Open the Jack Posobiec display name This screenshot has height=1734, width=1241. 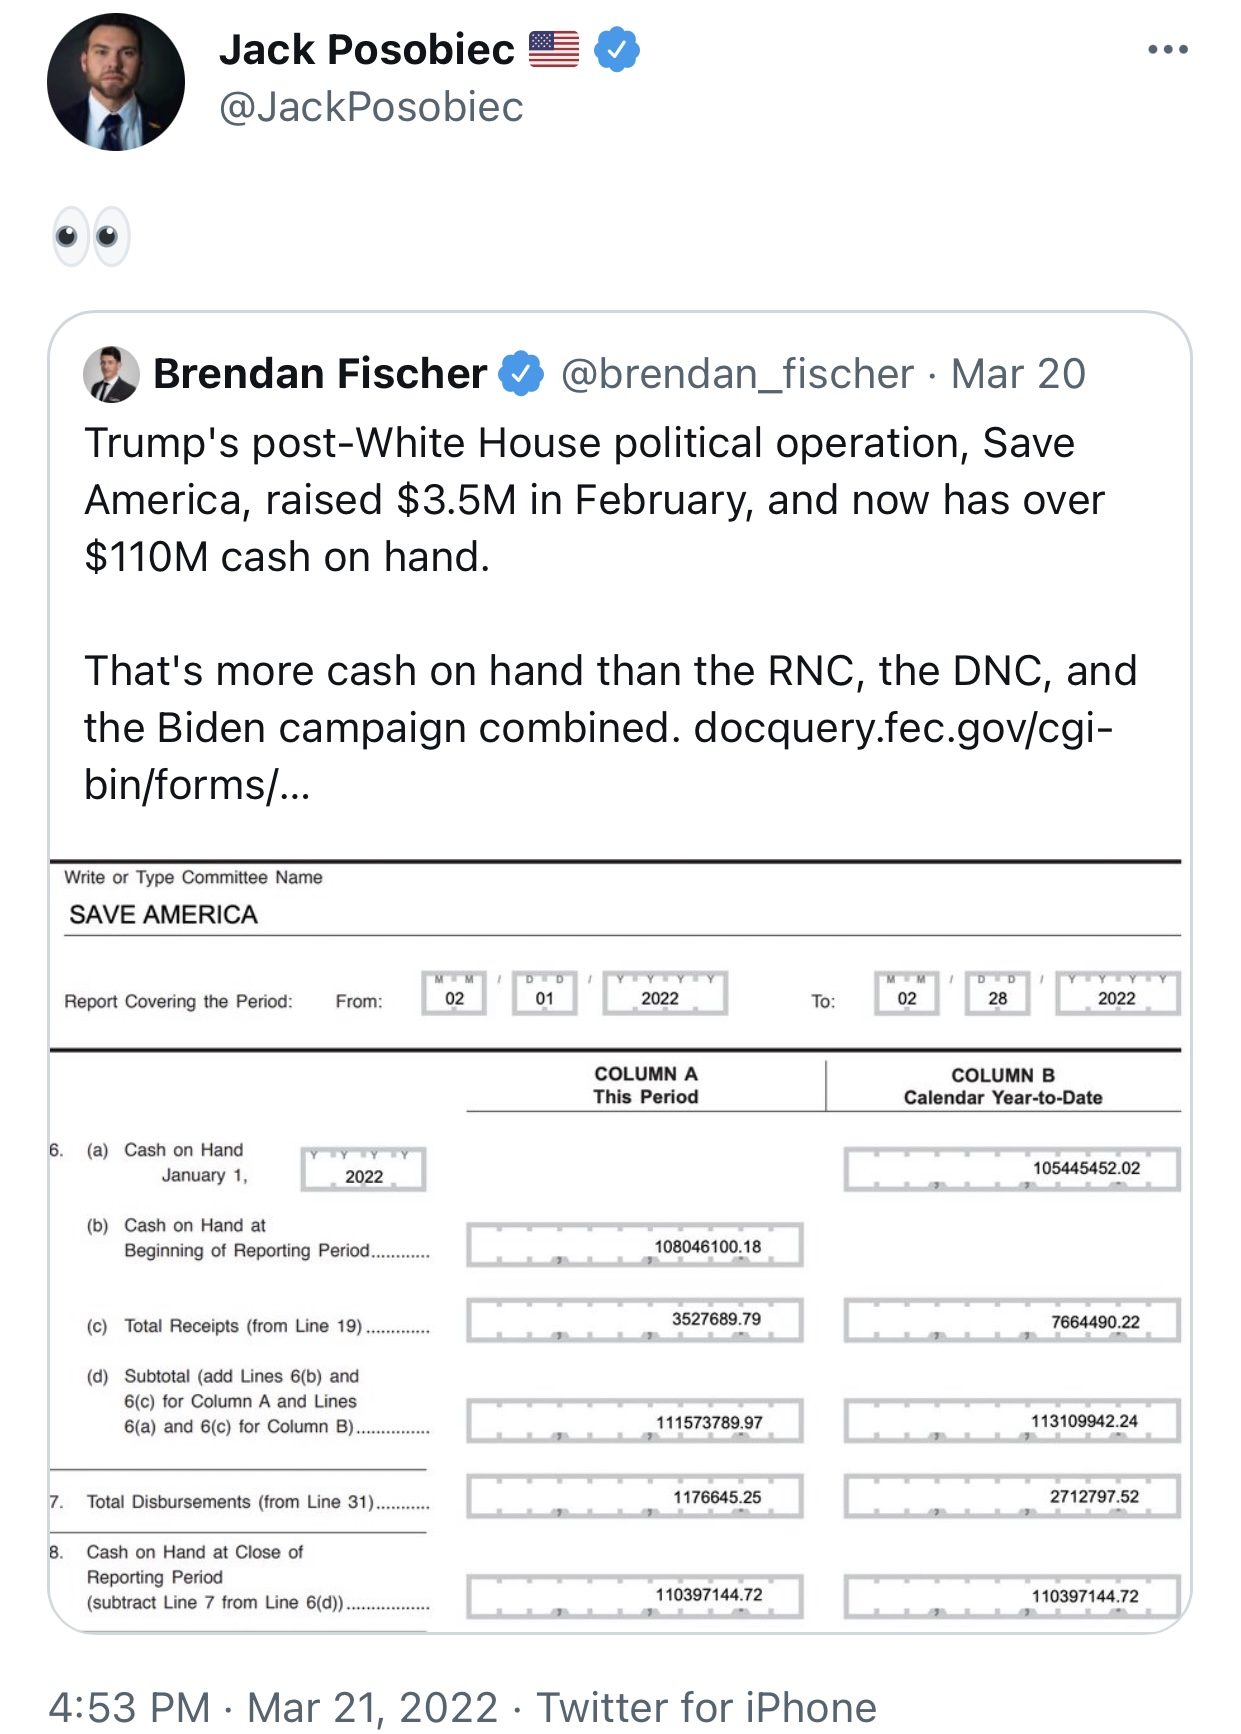tap(367, 49)
